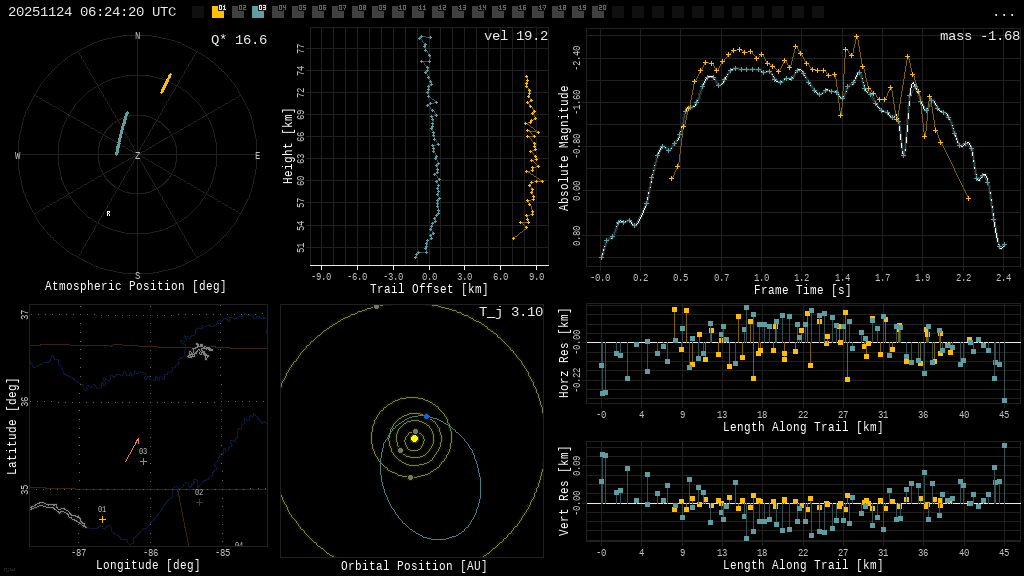Enable the station 02 box in the top bar

tap(238, 12)
